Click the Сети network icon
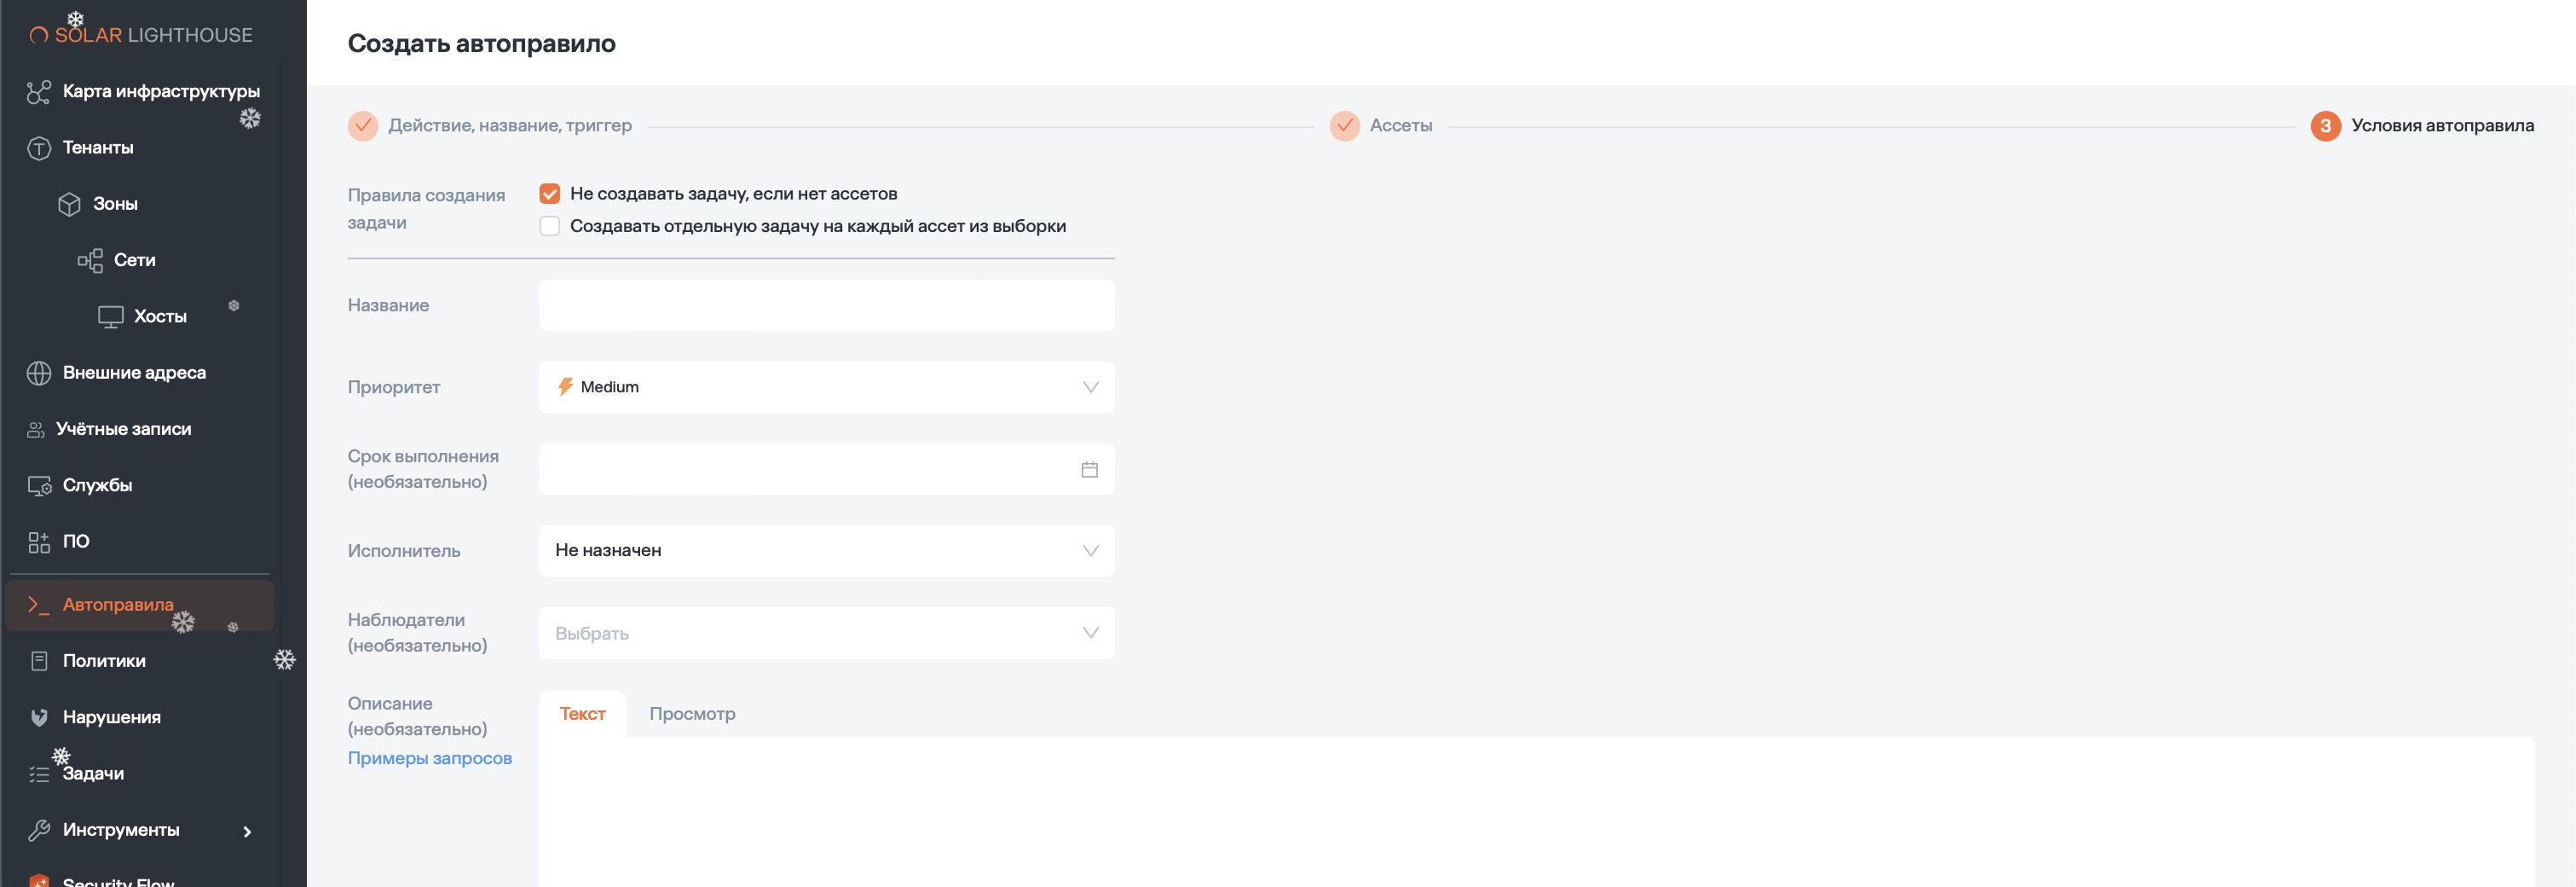The image size is (2576, 887). coord(90,261)
